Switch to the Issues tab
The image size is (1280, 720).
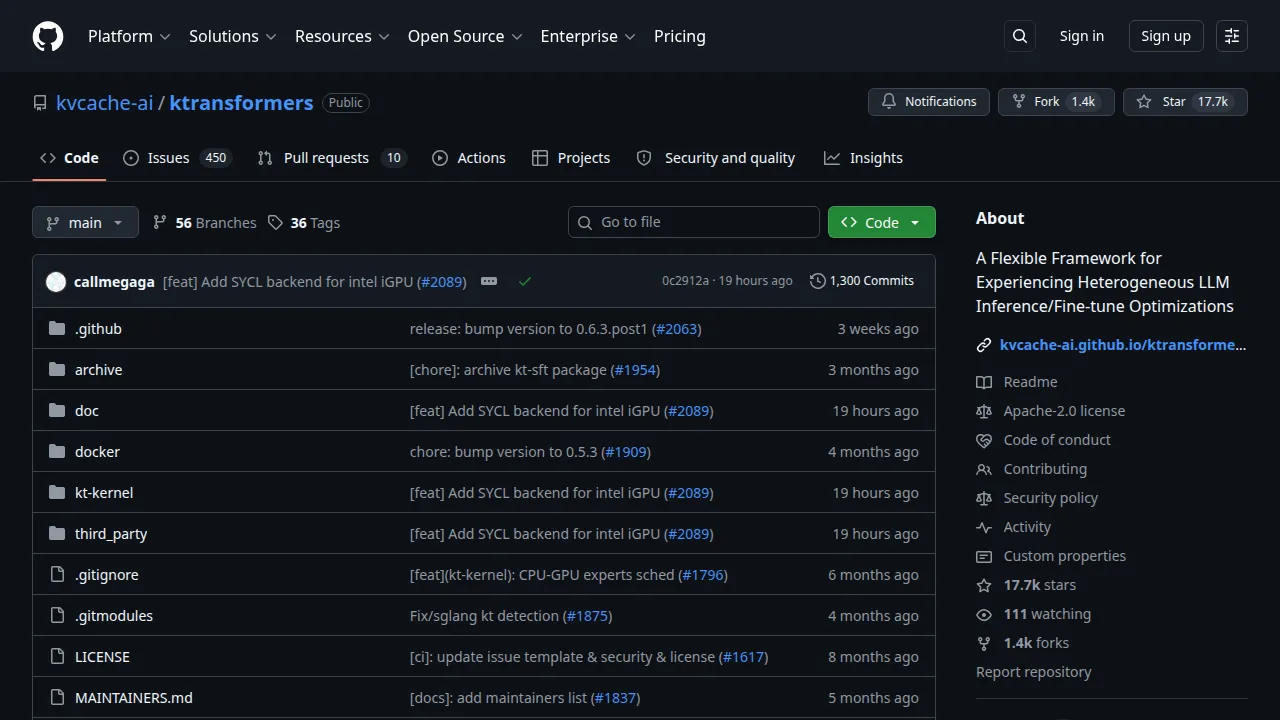point(177,158)
